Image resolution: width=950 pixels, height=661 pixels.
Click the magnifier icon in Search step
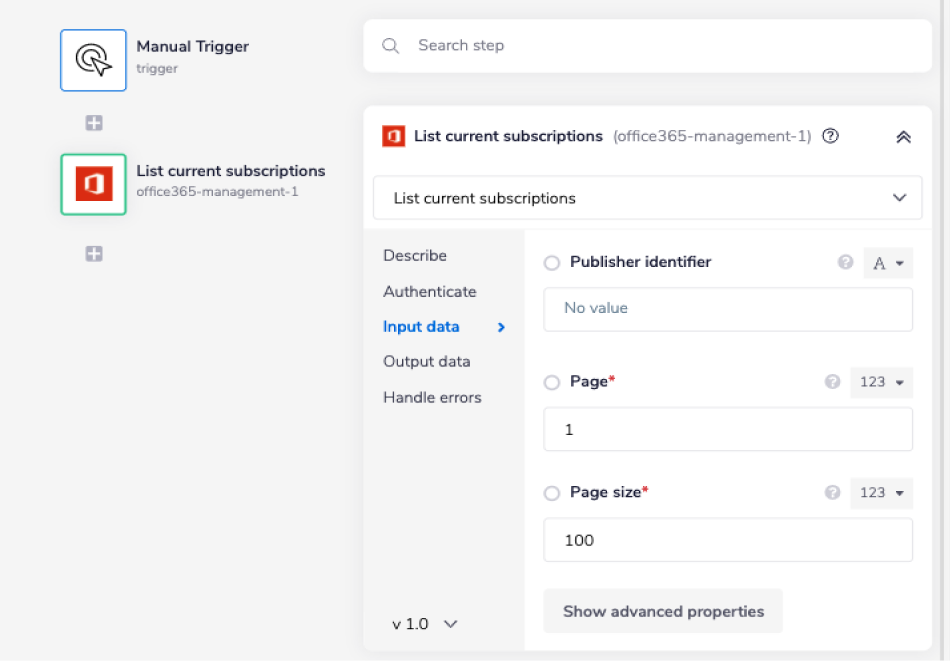390,45
